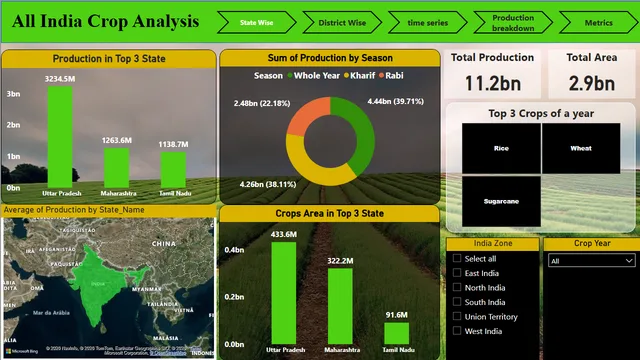Click the 3234.5M data label

pos(60,79)
